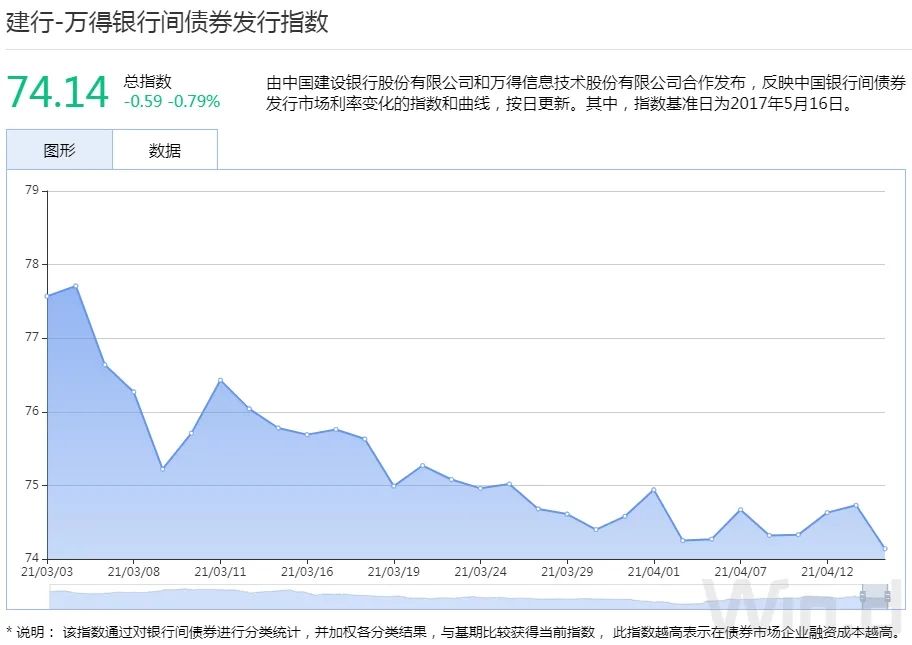Click the x-axis label 21/03/08
Viewport: 912px width, 645px height.
click(134, 572)
